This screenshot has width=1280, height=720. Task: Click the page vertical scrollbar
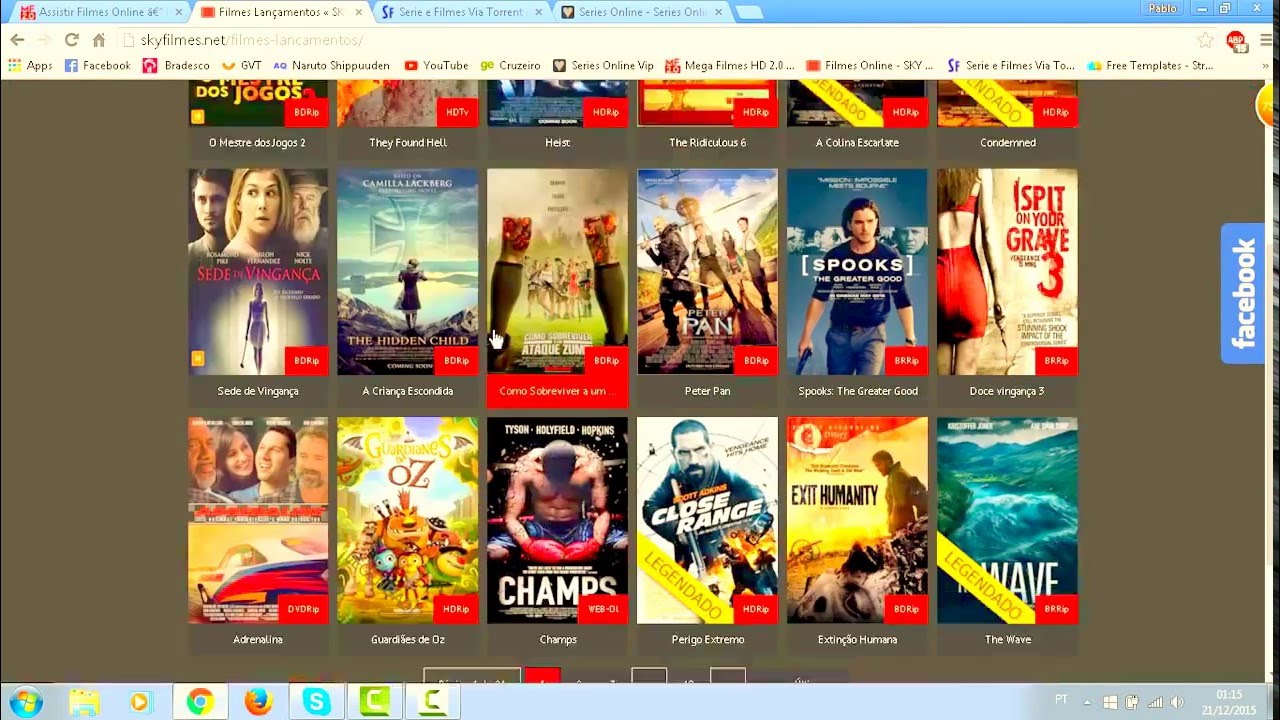point(1271,380)
